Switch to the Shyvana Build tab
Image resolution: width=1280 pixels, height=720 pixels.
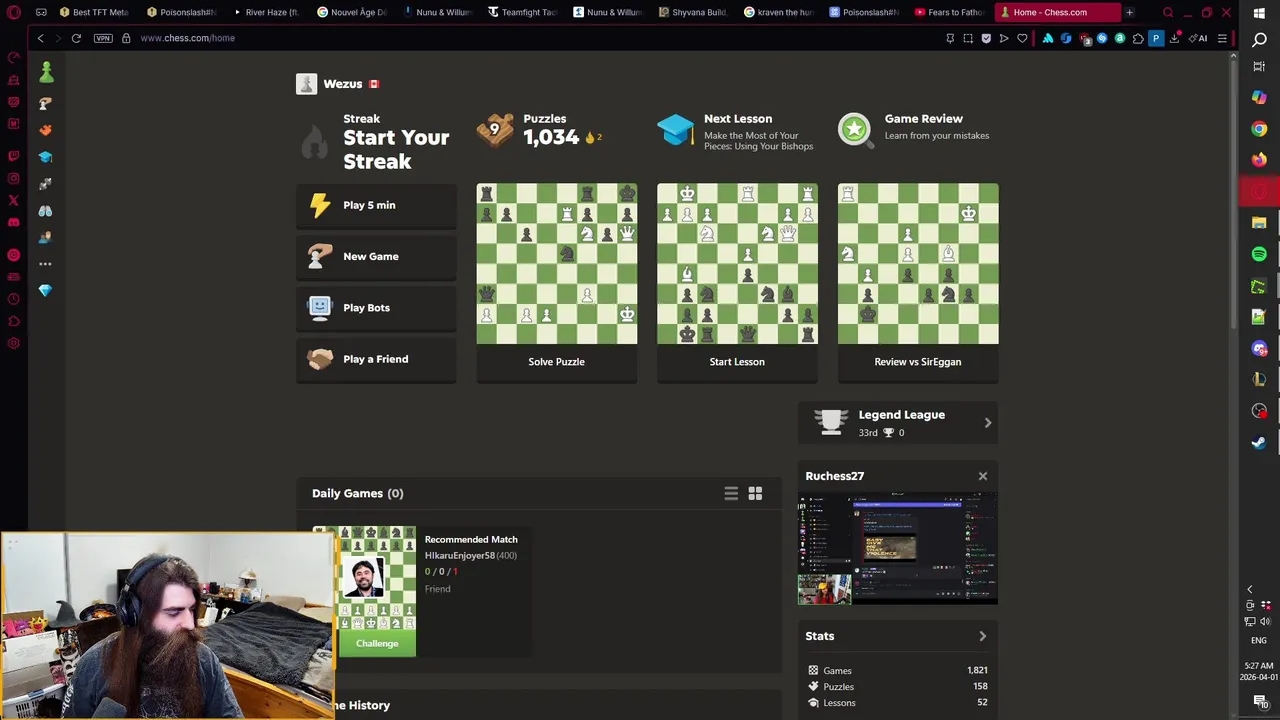pos(694,12)
